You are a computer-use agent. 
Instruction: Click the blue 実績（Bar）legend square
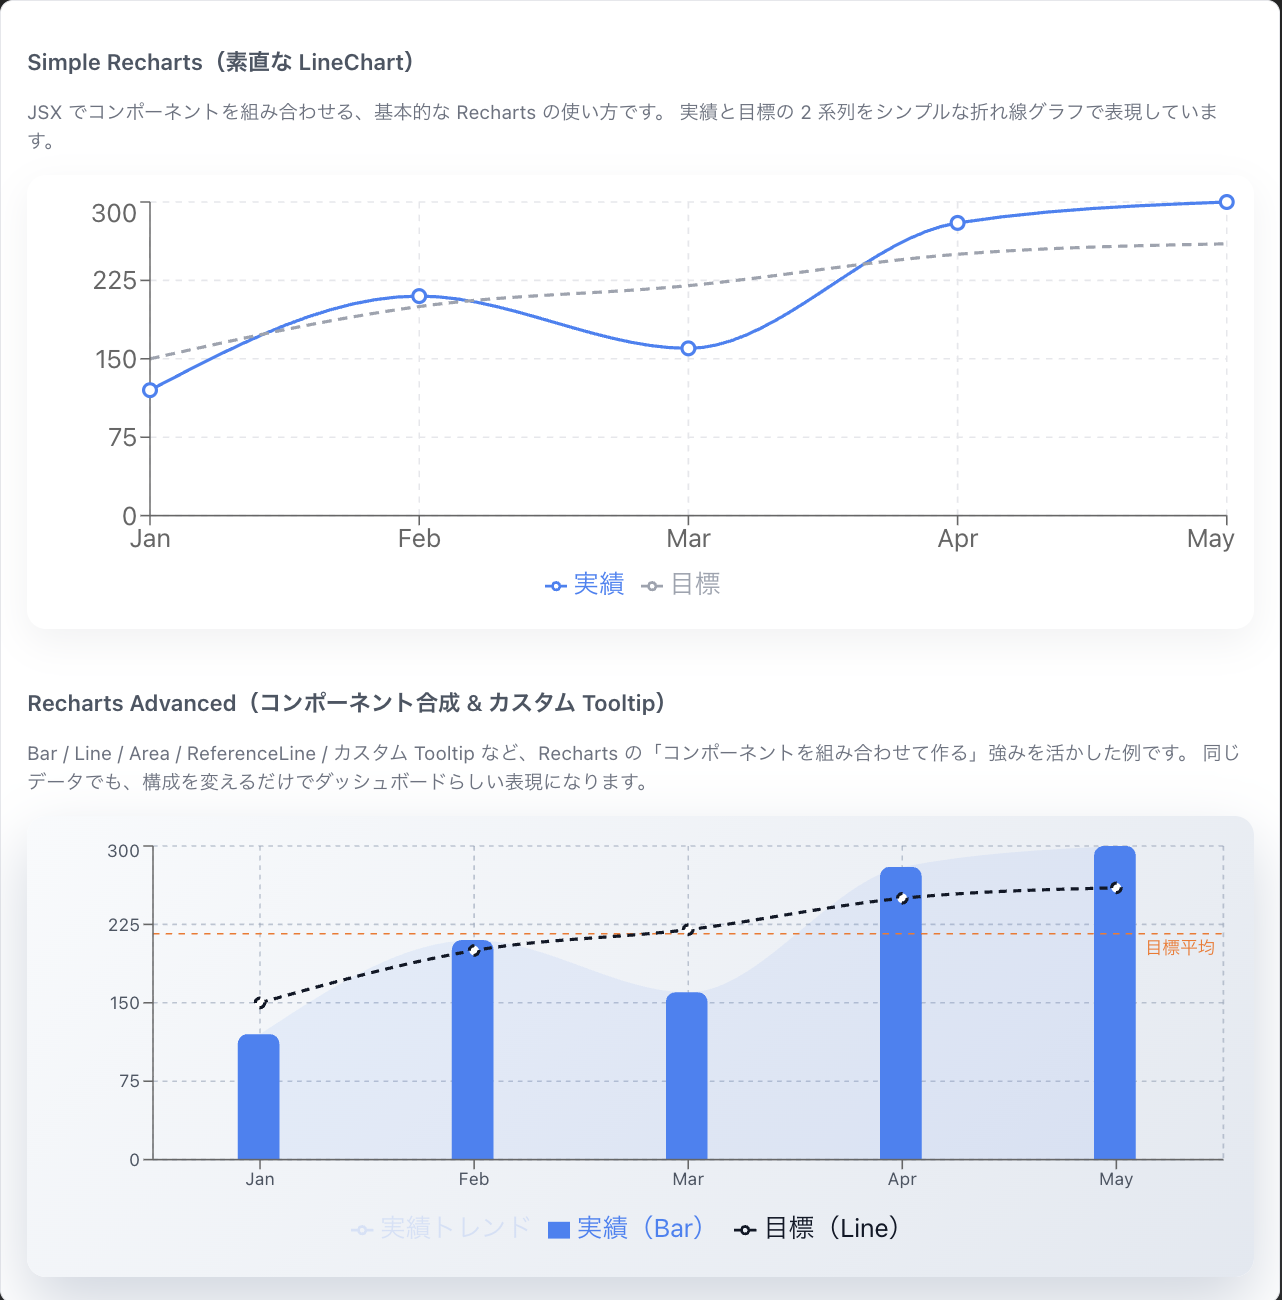557,1228
